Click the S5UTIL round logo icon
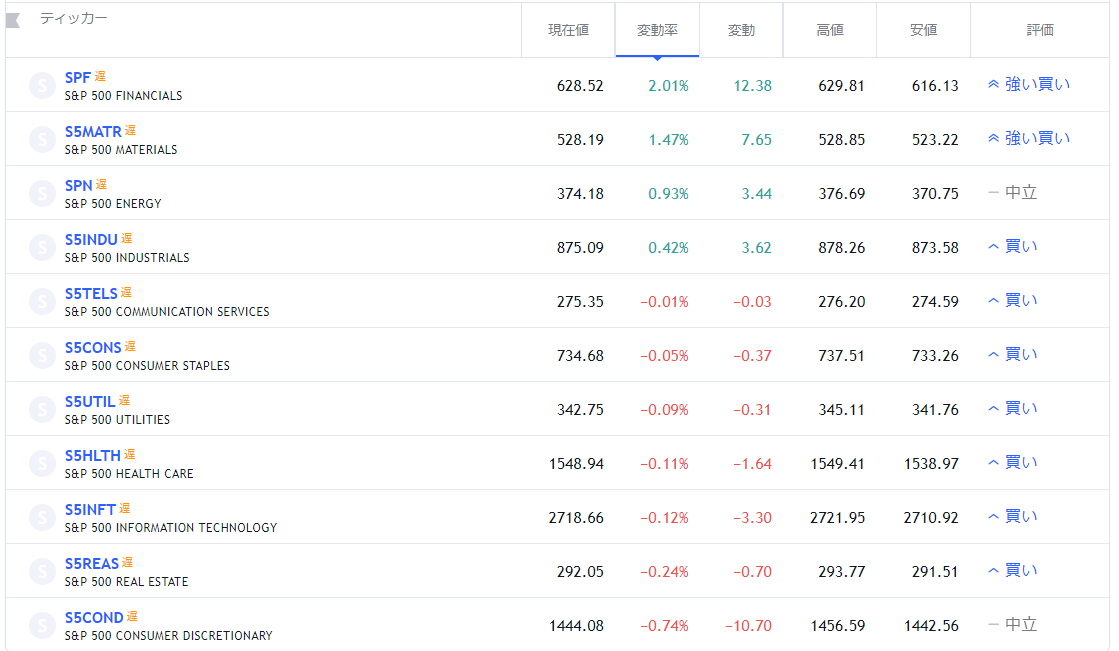 pyautogui.click(x=42, y=410)
